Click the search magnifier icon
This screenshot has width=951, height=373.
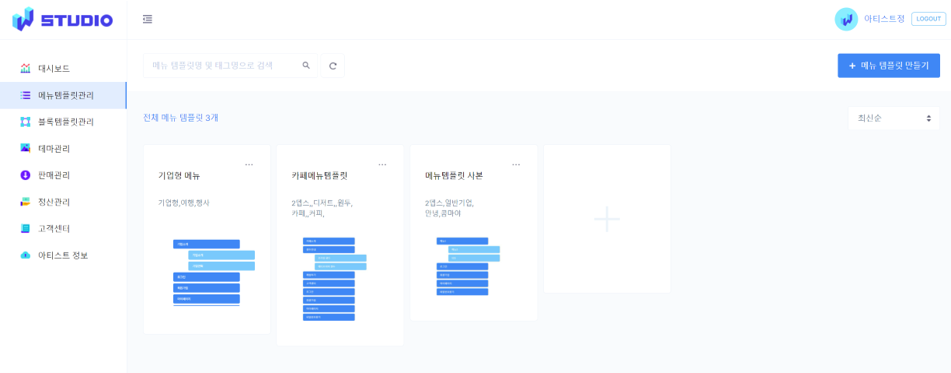(x=306, y=66)
